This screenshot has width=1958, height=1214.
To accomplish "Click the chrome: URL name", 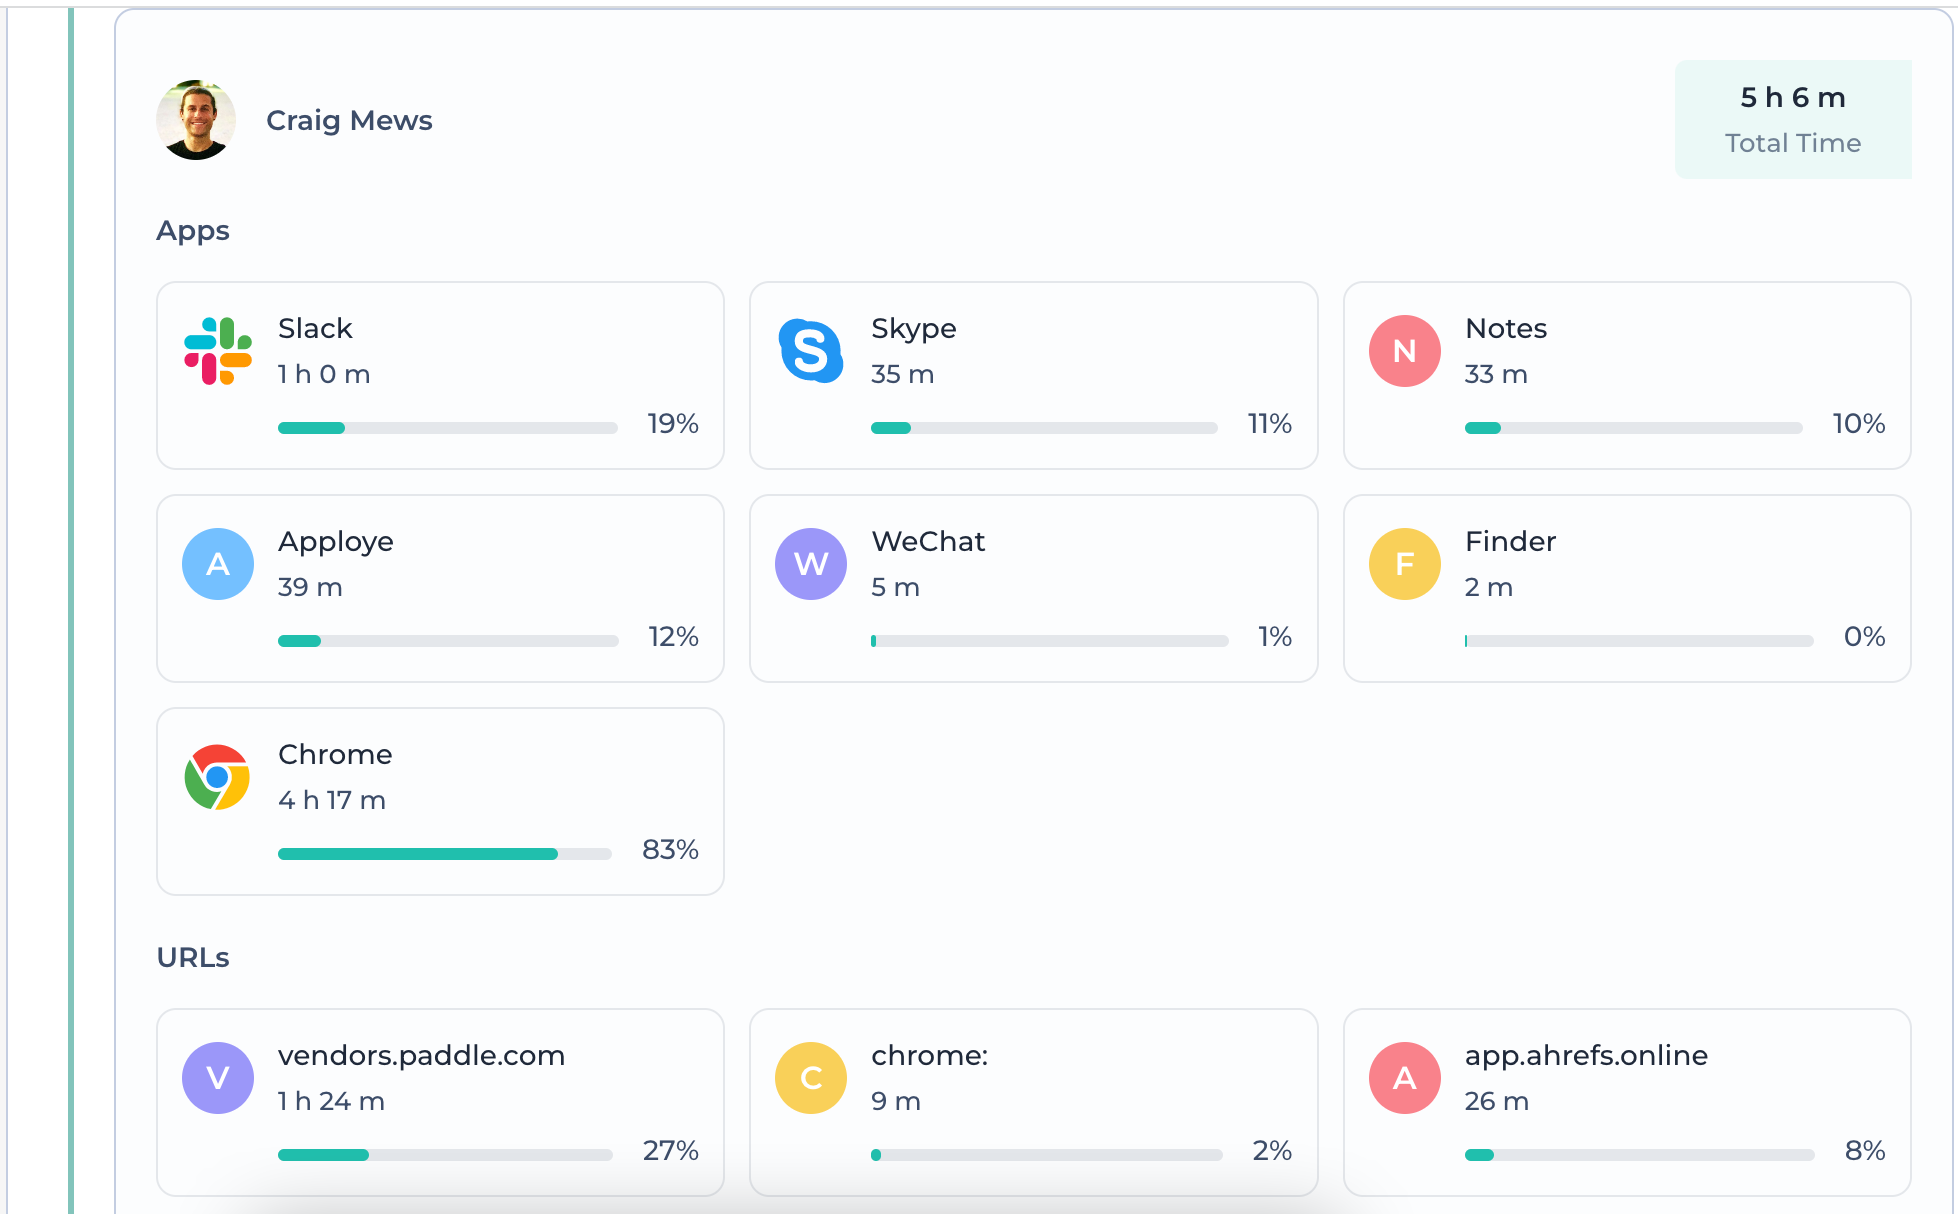I will click(x=930, y=1055).
